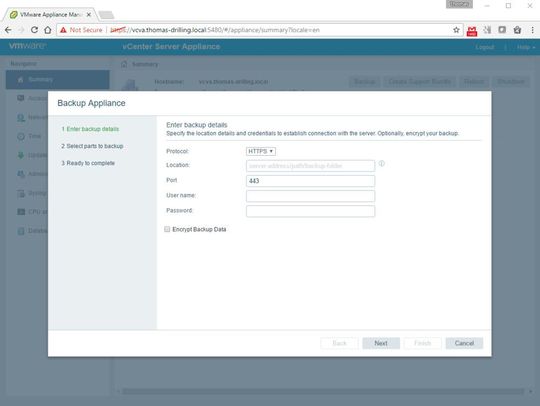Click the Logout link in header
This screenshot has width=540, height=406.
[x=485, y=47]
